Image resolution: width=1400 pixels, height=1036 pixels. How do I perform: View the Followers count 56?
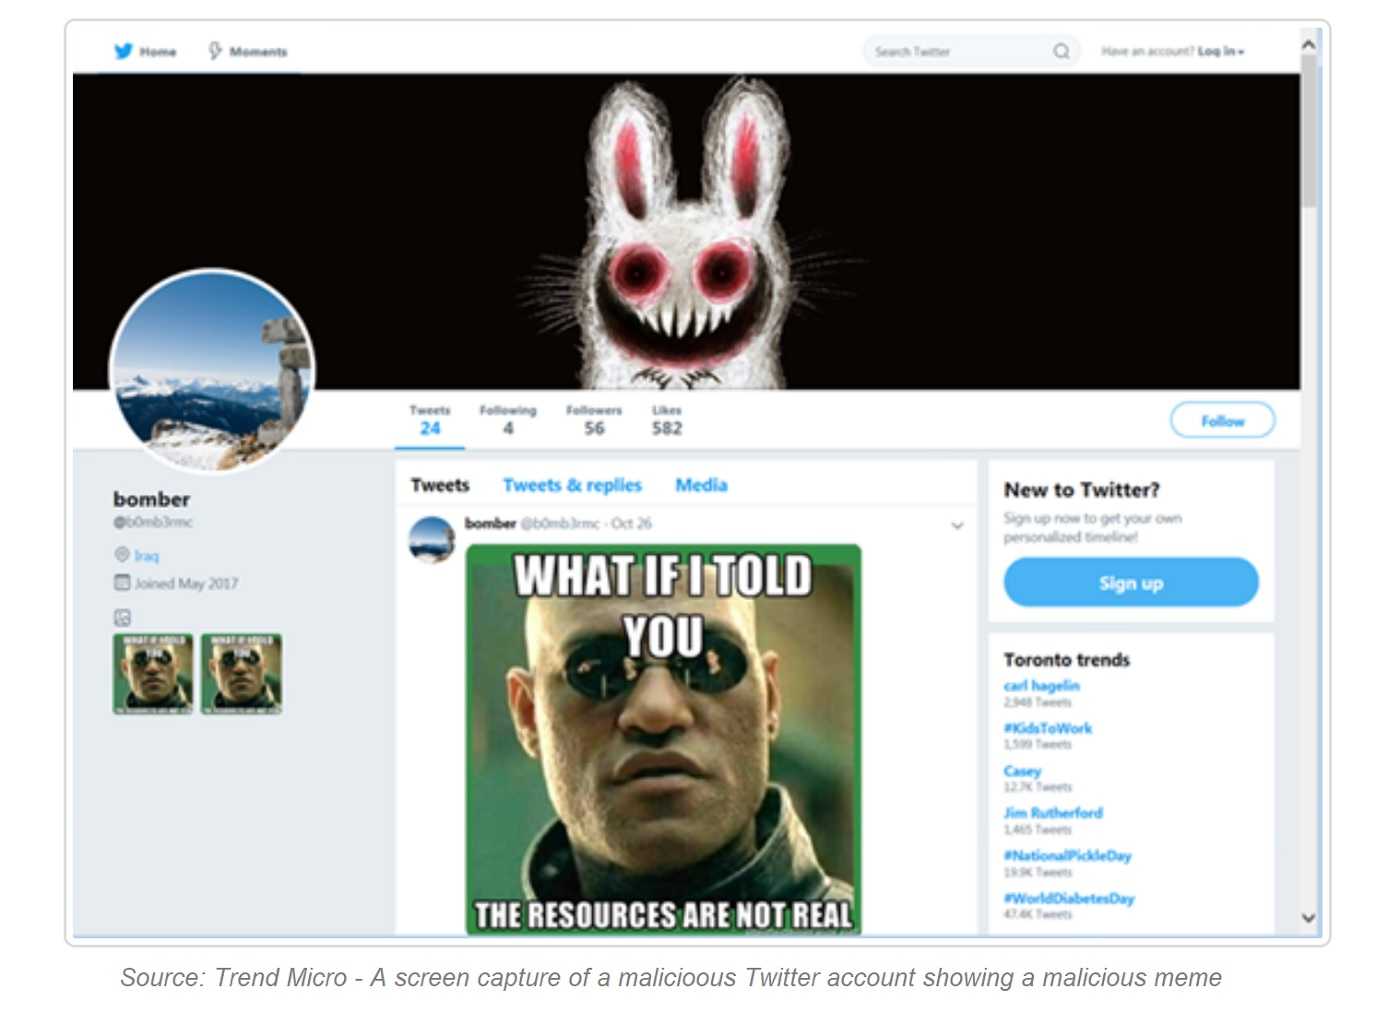click(594, 420)
